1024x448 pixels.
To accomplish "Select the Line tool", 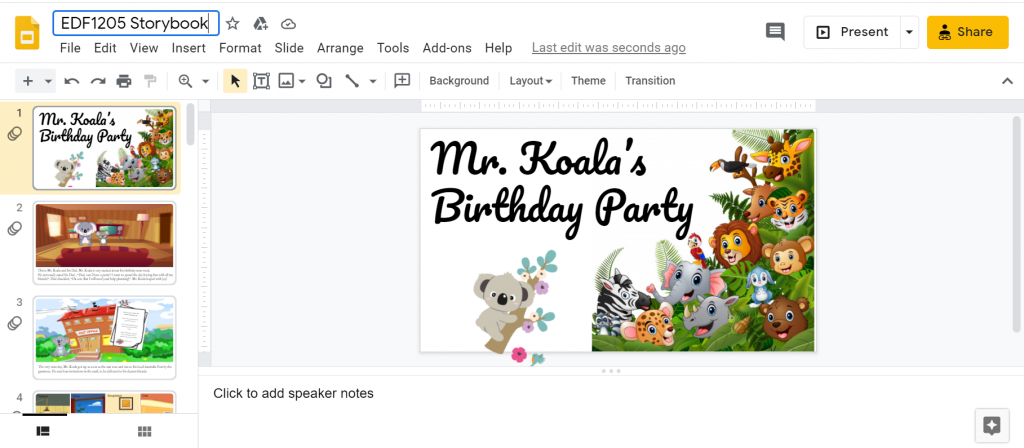I will (x=352, y=81).
